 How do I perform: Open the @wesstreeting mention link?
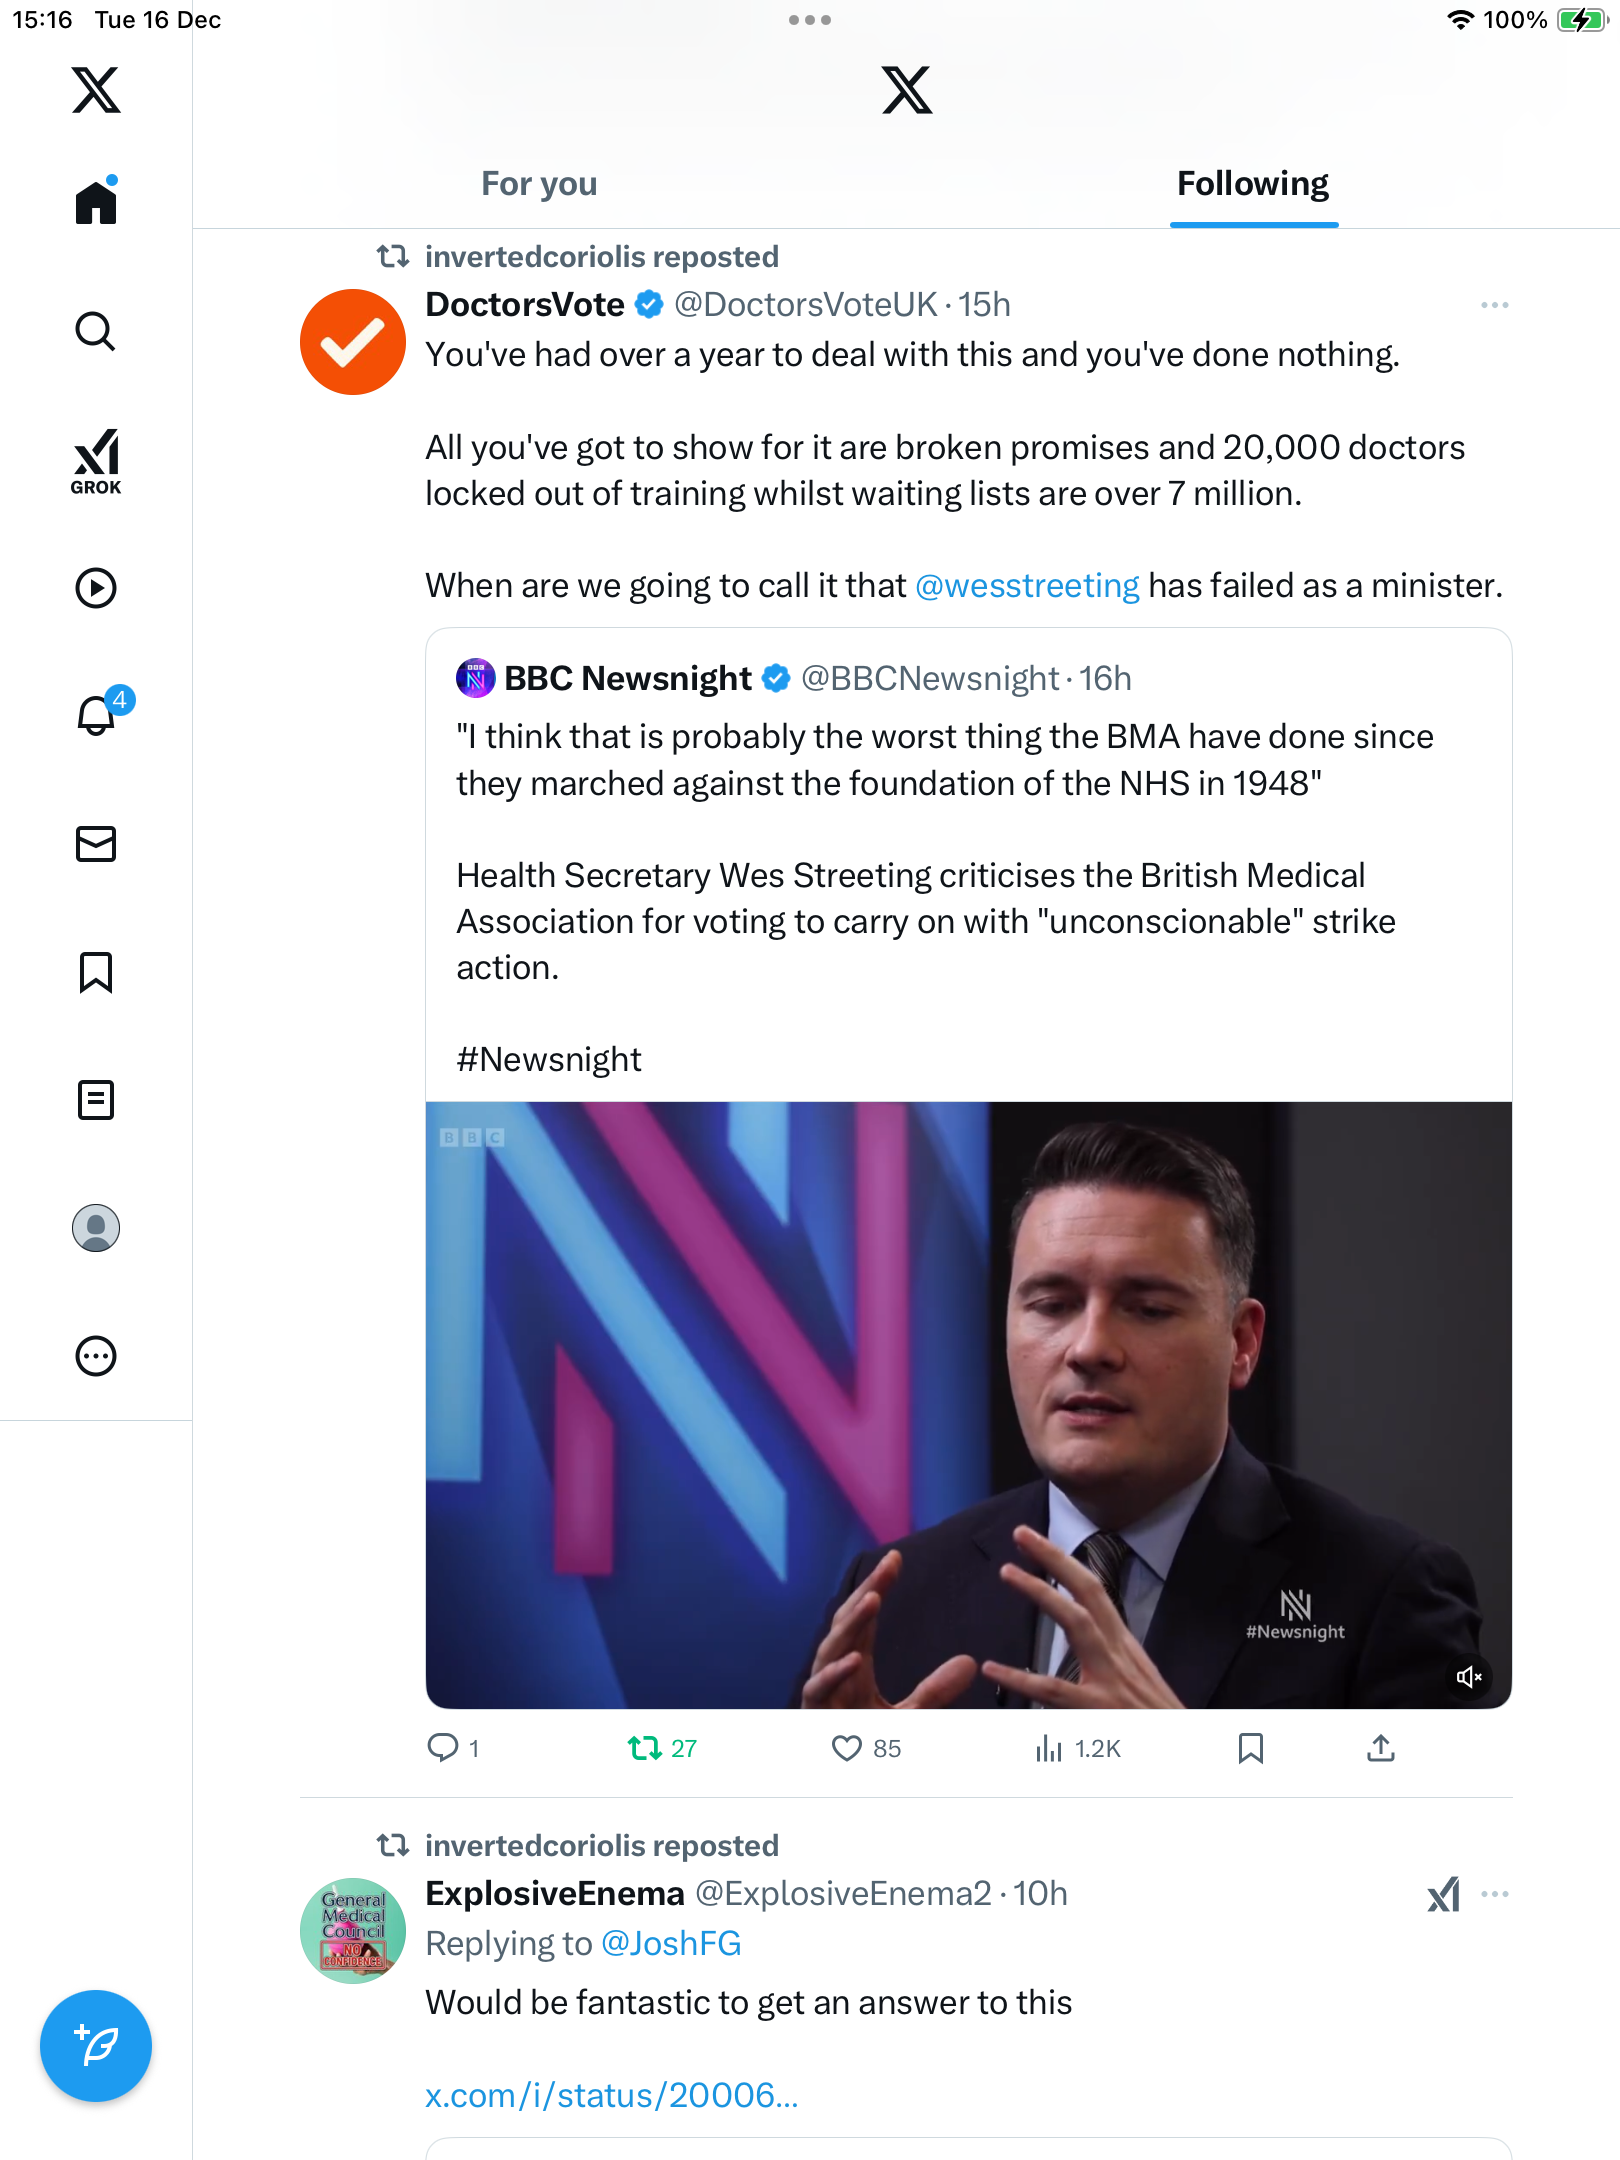click(1027, 586)
